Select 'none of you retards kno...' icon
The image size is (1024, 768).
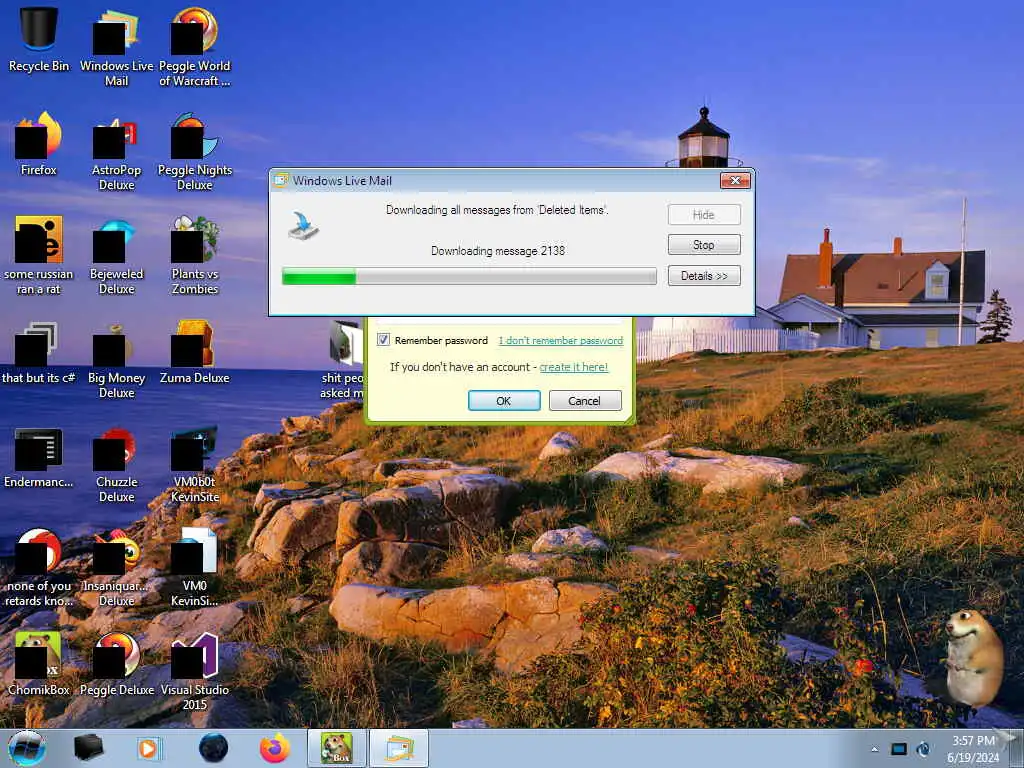coord(39,567)
